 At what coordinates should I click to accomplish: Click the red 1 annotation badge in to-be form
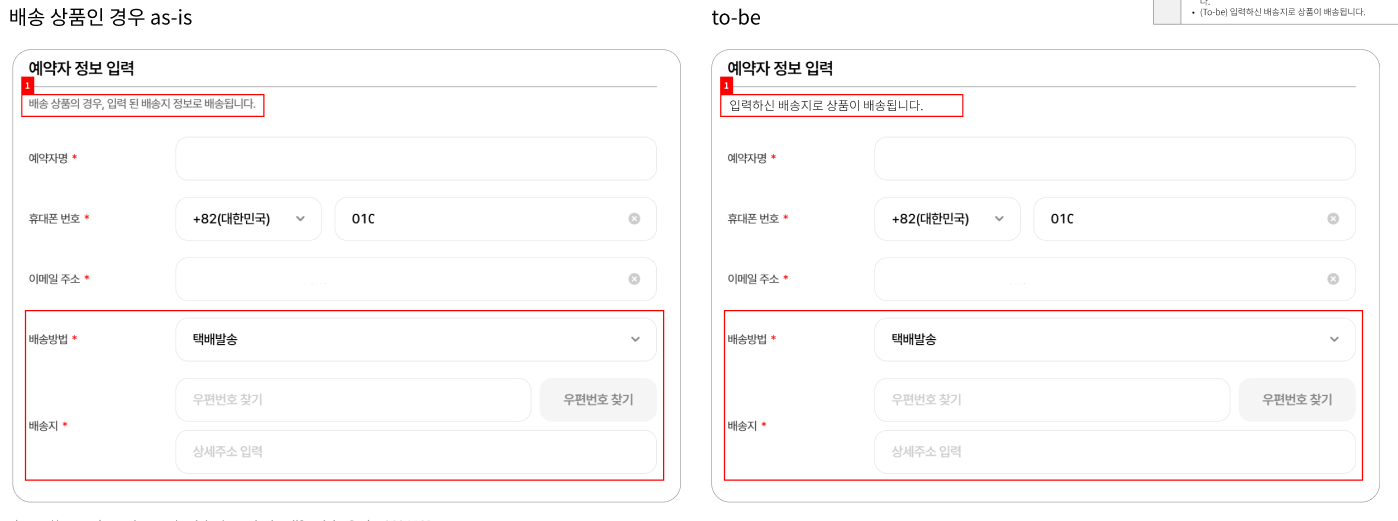coord(726,87)
